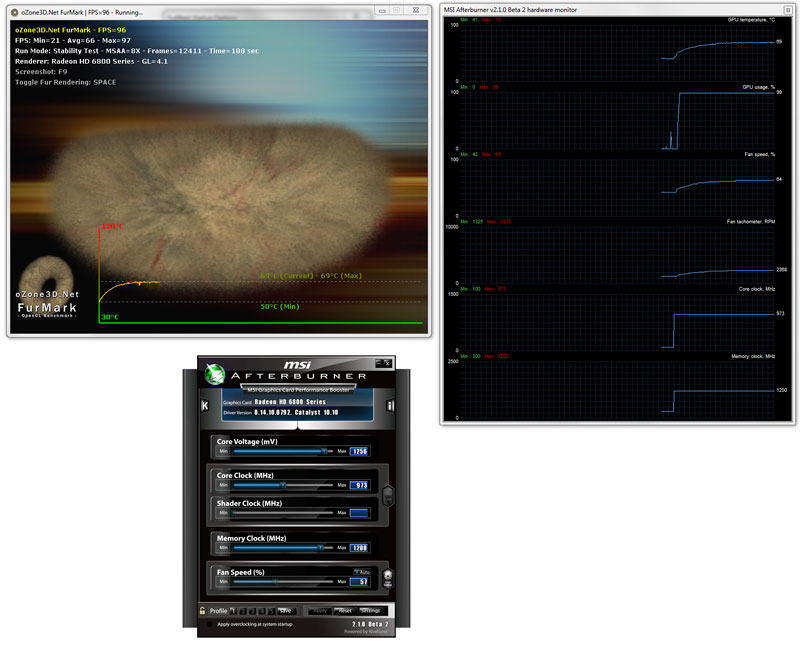Click the Kombustor K icon

click(205, 405)
